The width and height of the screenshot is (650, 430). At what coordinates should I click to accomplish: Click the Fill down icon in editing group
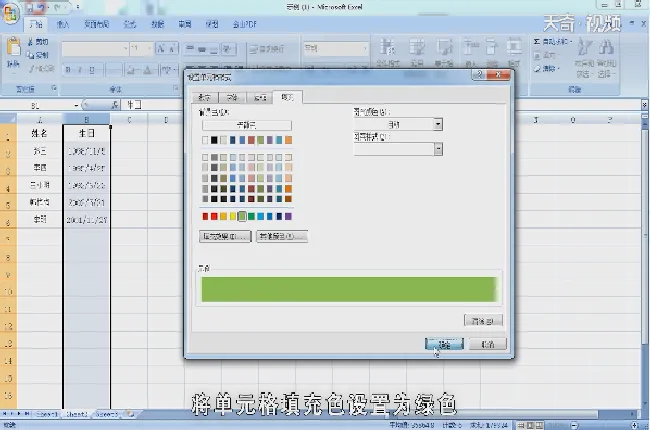pos(537,55)
